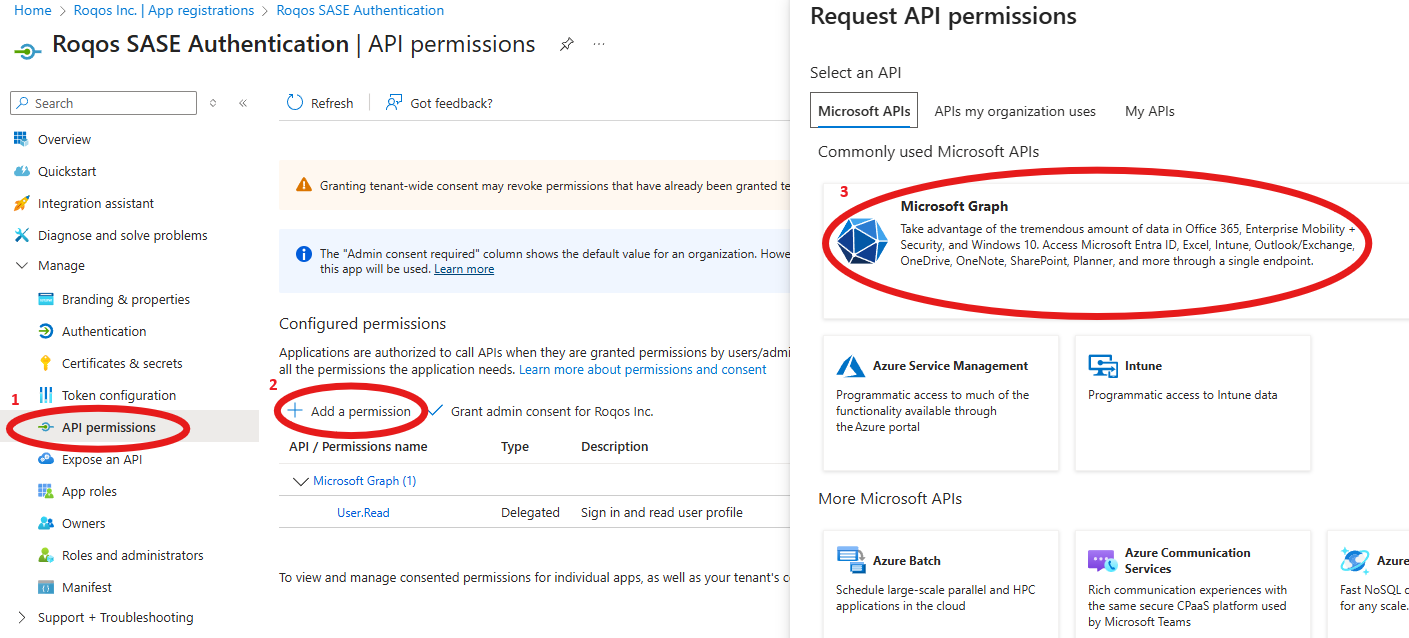Click the sidebar Search field
The image size is (1409, 638).
pos(104,103)
